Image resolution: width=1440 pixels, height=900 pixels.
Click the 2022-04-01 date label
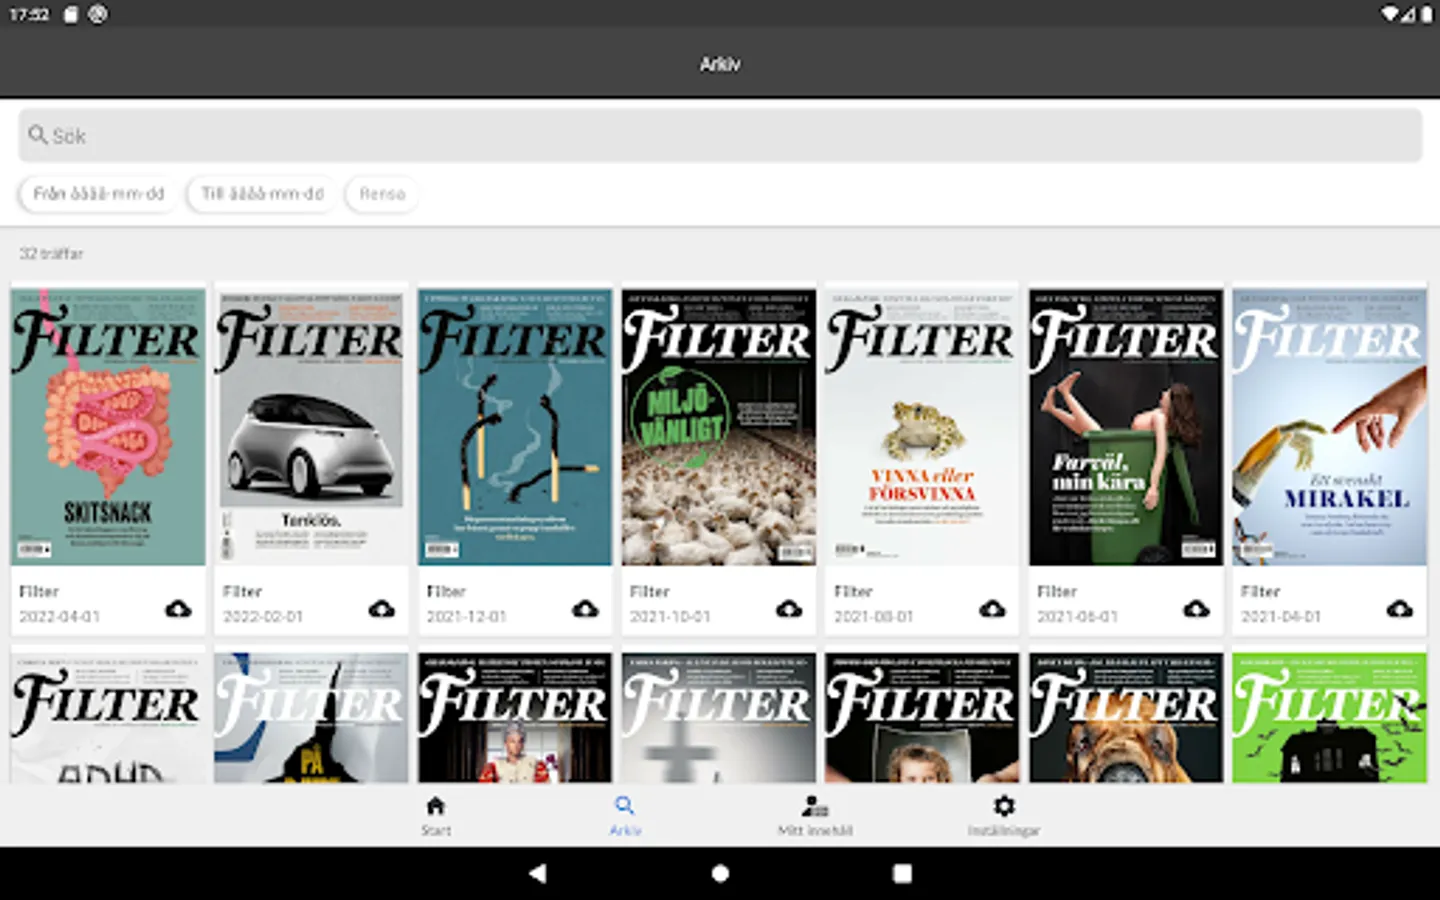[60, 616]
